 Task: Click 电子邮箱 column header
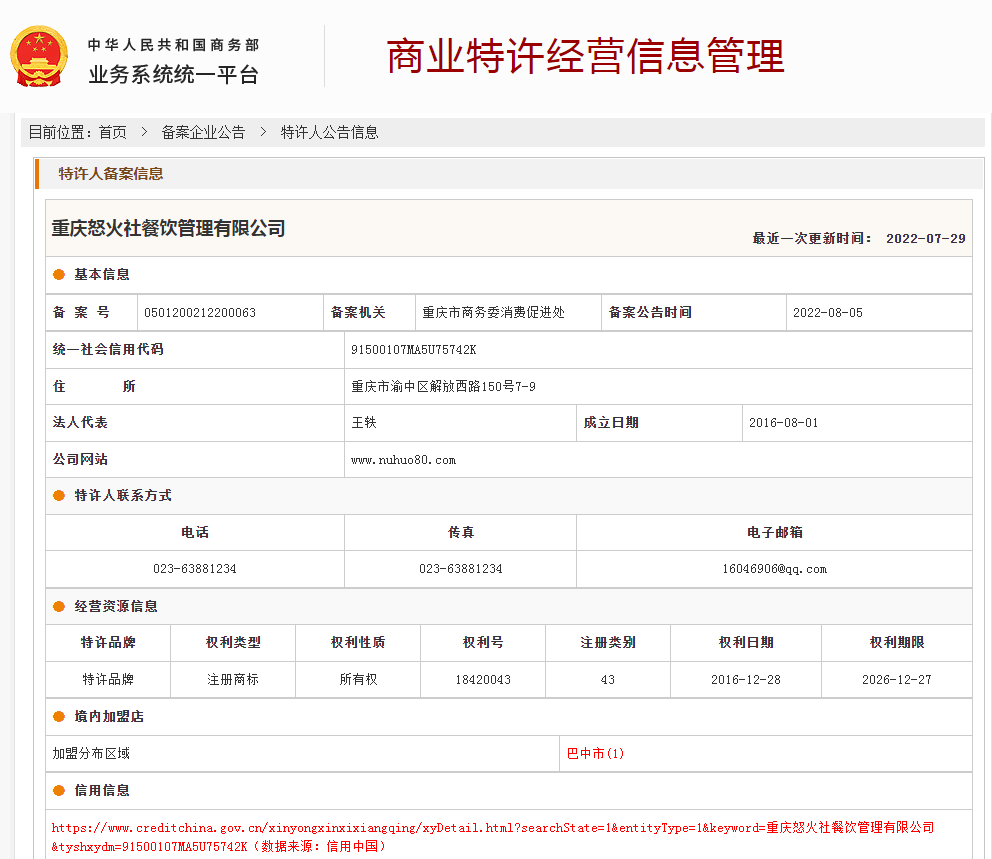(x=774, y=533)
